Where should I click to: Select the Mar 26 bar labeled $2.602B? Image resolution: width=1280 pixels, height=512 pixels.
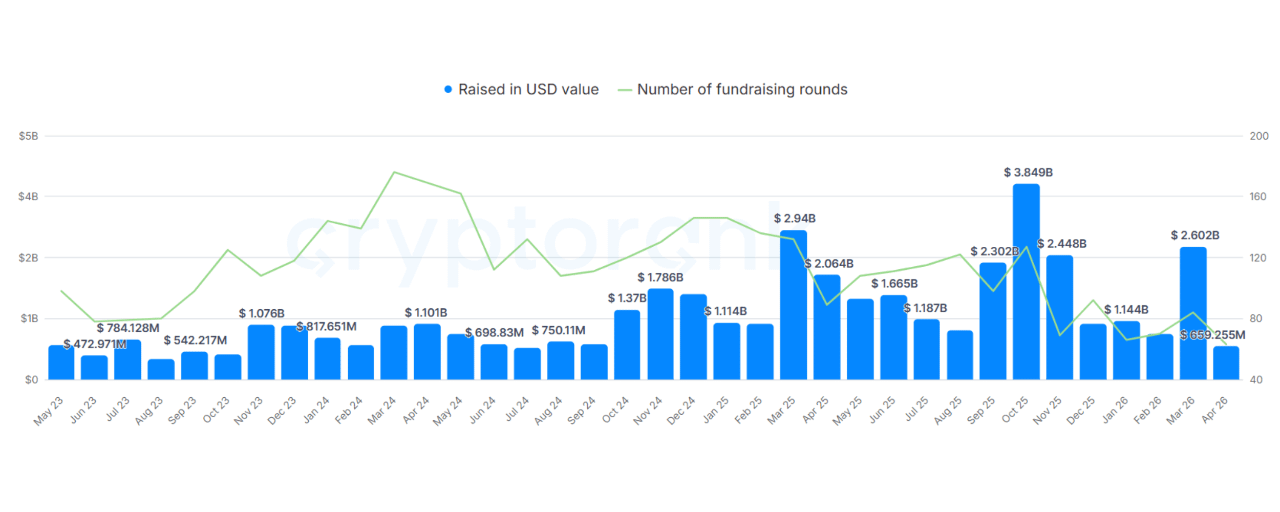(1193, 314)
